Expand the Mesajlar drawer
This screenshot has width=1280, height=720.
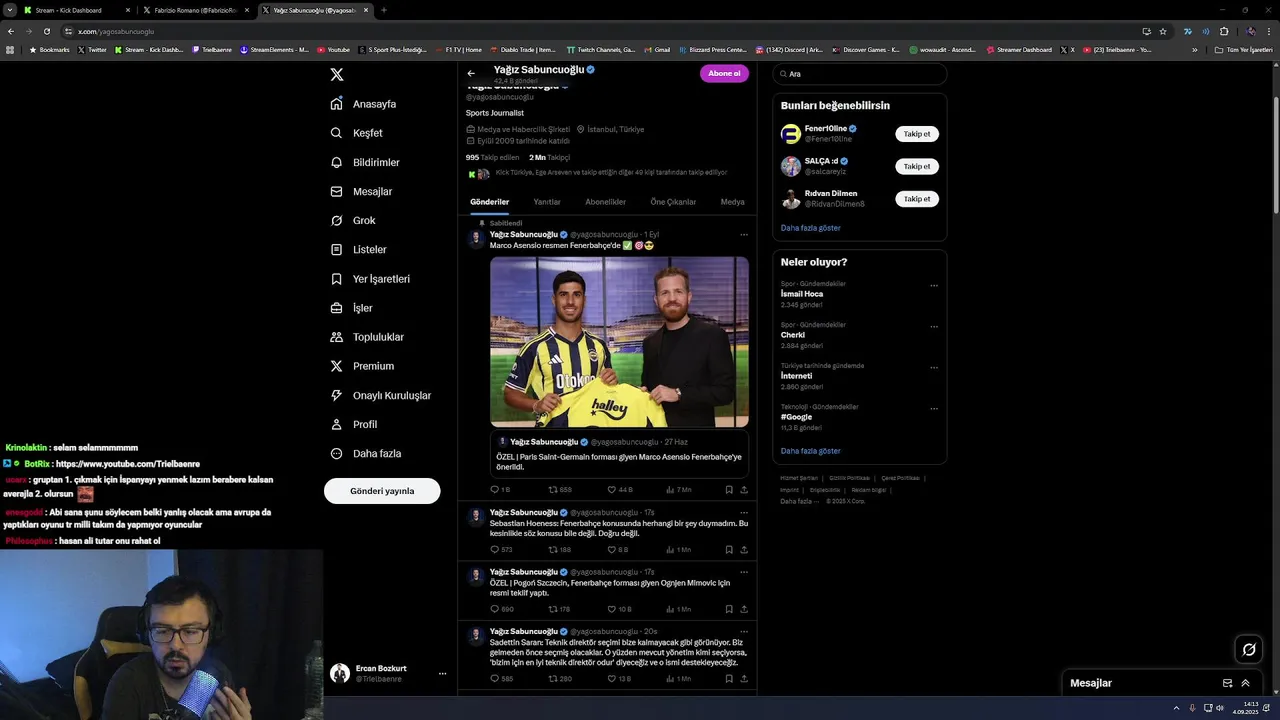pos(1246,683)
